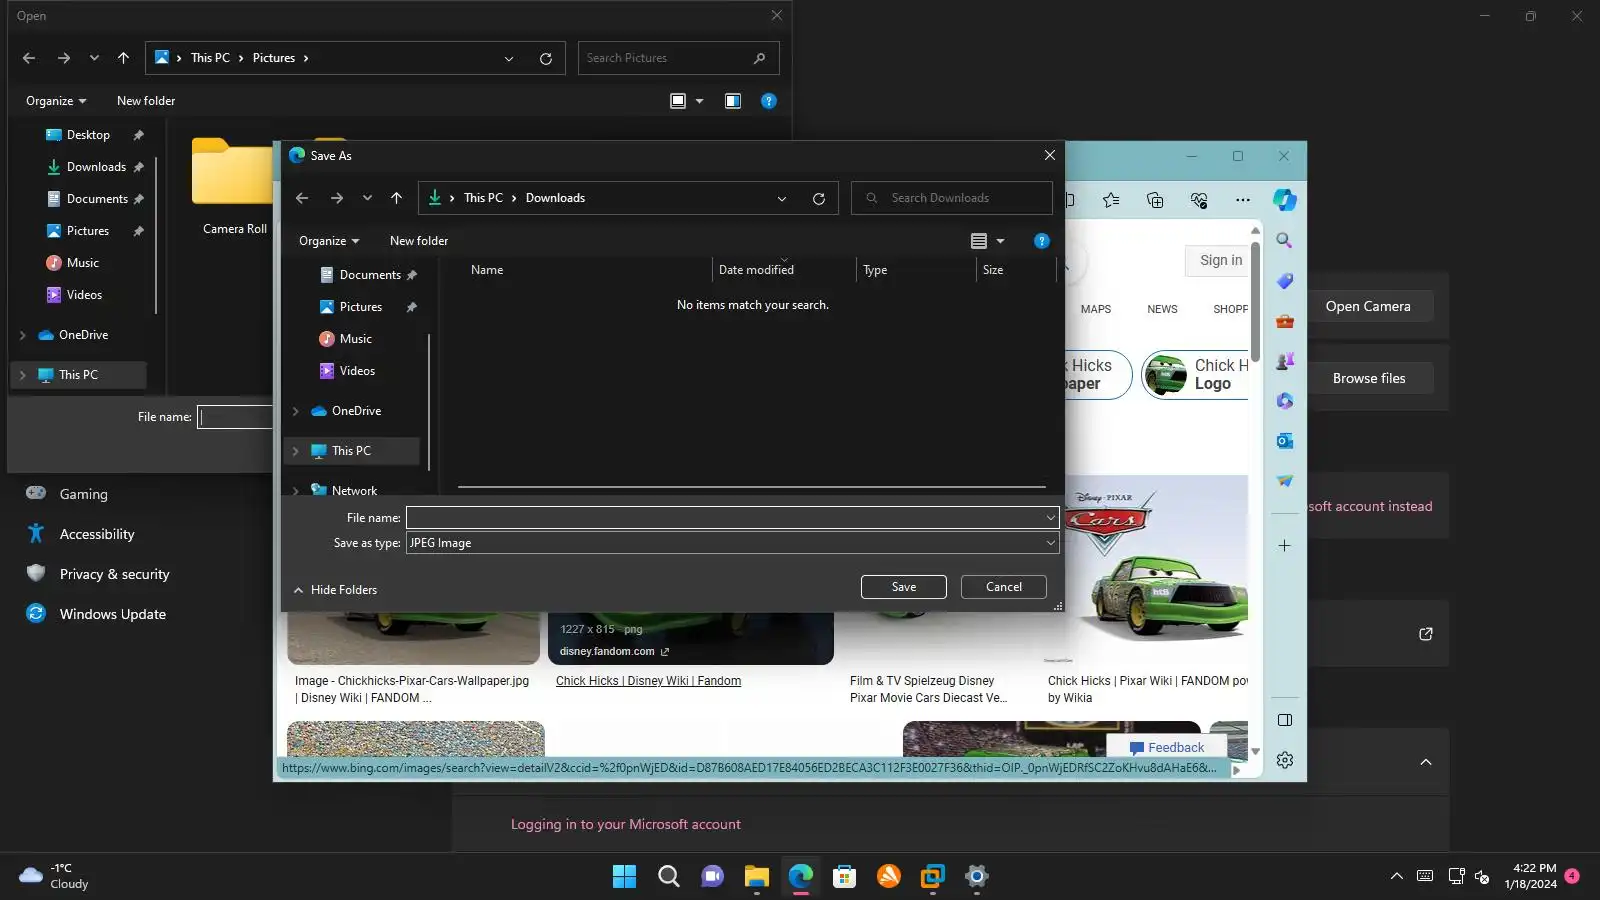This screenshot has height=900, width=1600.
Task: Click the forward arrow in Save As dialog
Action: (337, 198)
